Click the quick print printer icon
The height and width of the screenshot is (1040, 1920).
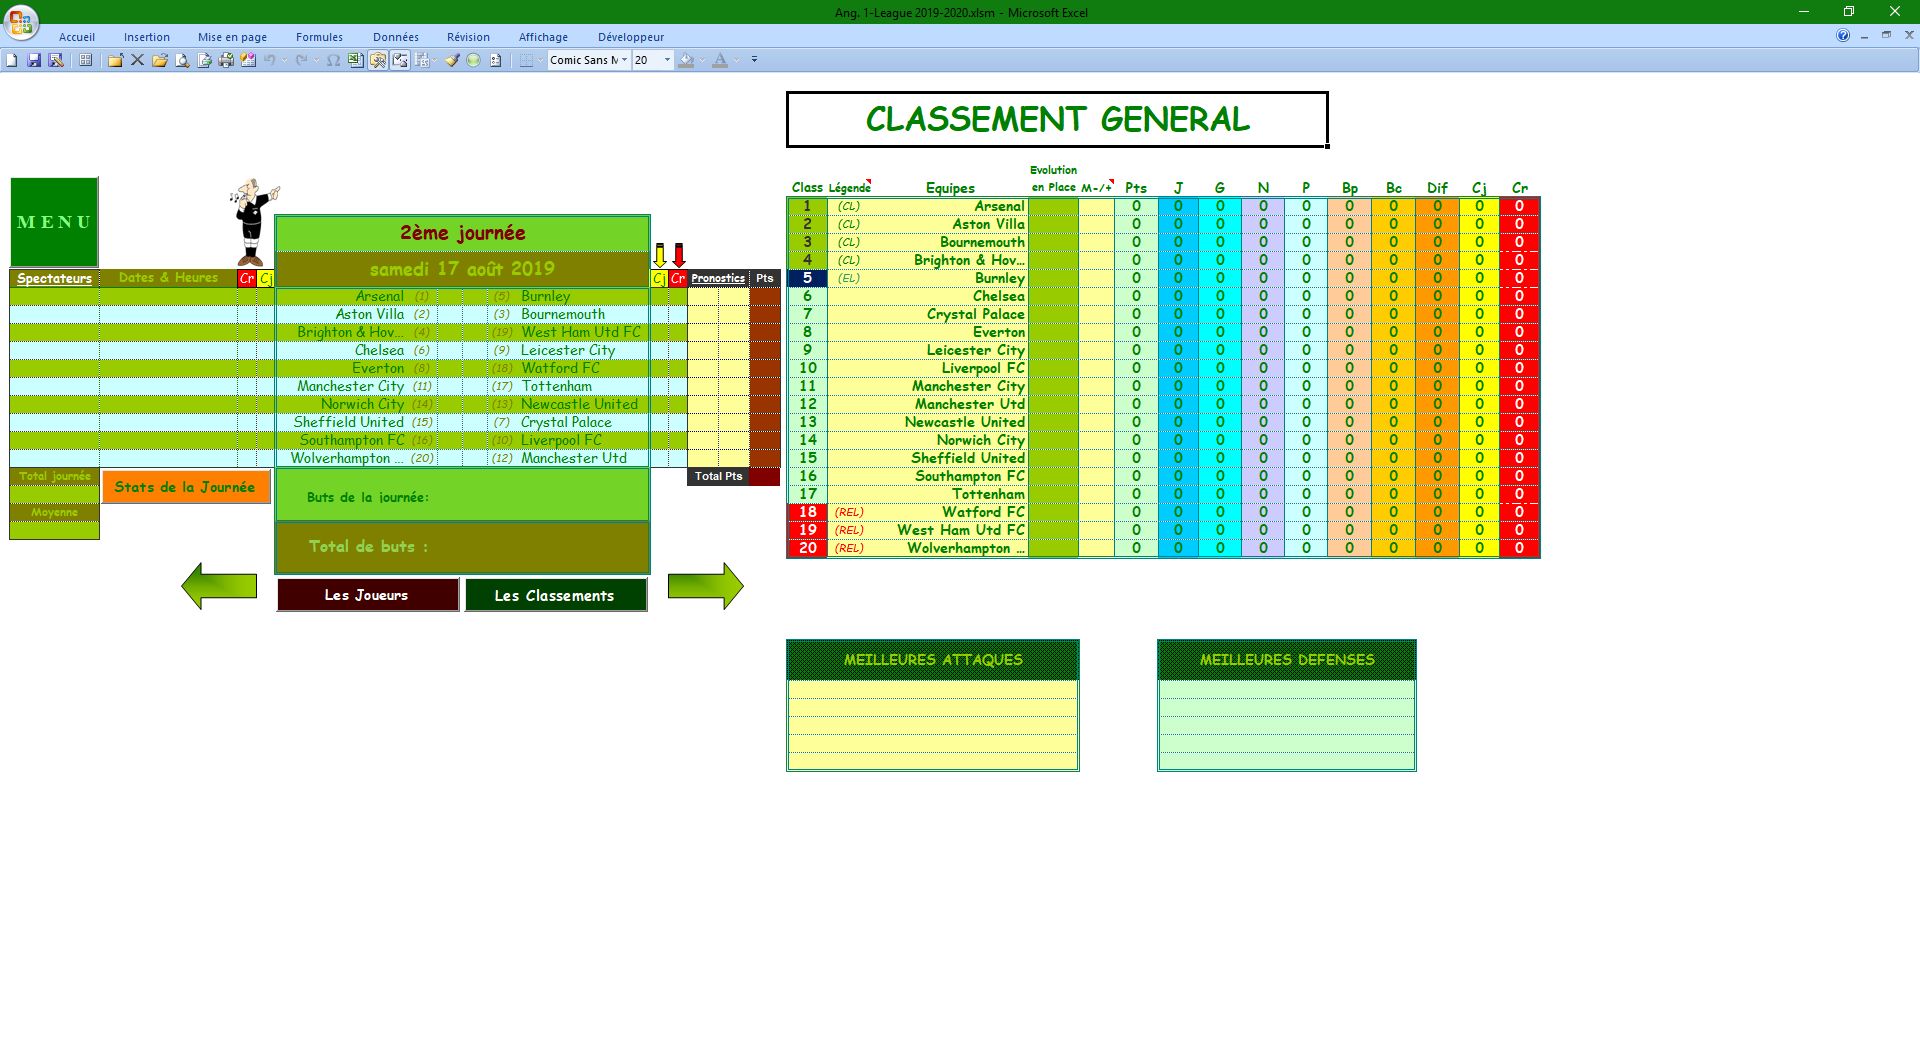pyautogui.click(x=226, y=60)
